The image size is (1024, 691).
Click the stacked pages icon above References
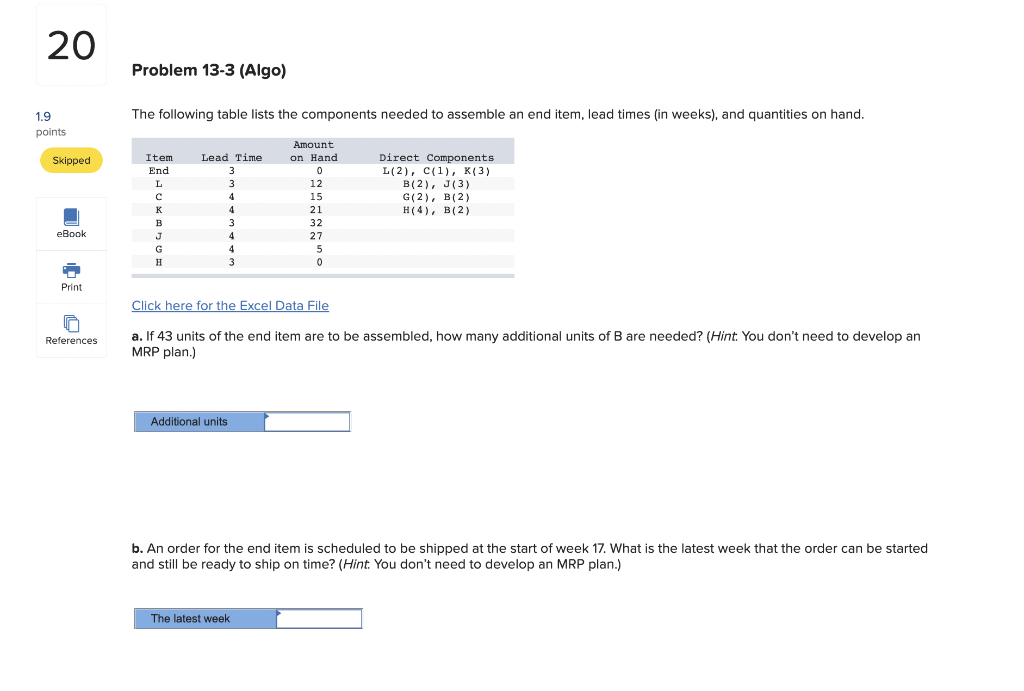(x=70, y=324)
